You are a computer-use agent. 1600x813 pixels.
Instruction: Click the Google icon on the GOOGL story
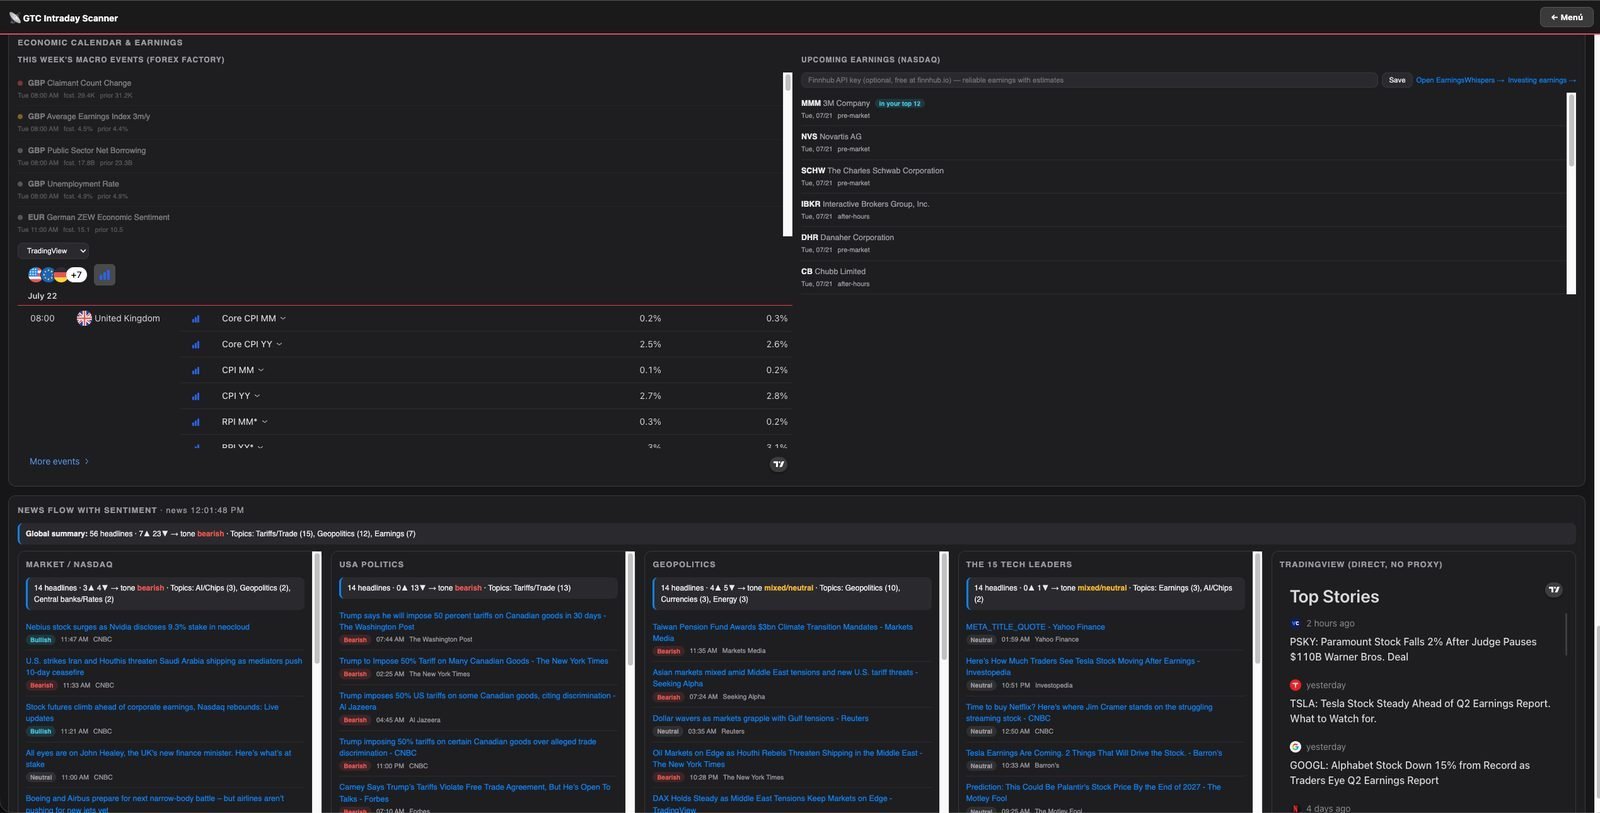(1295, 747)
